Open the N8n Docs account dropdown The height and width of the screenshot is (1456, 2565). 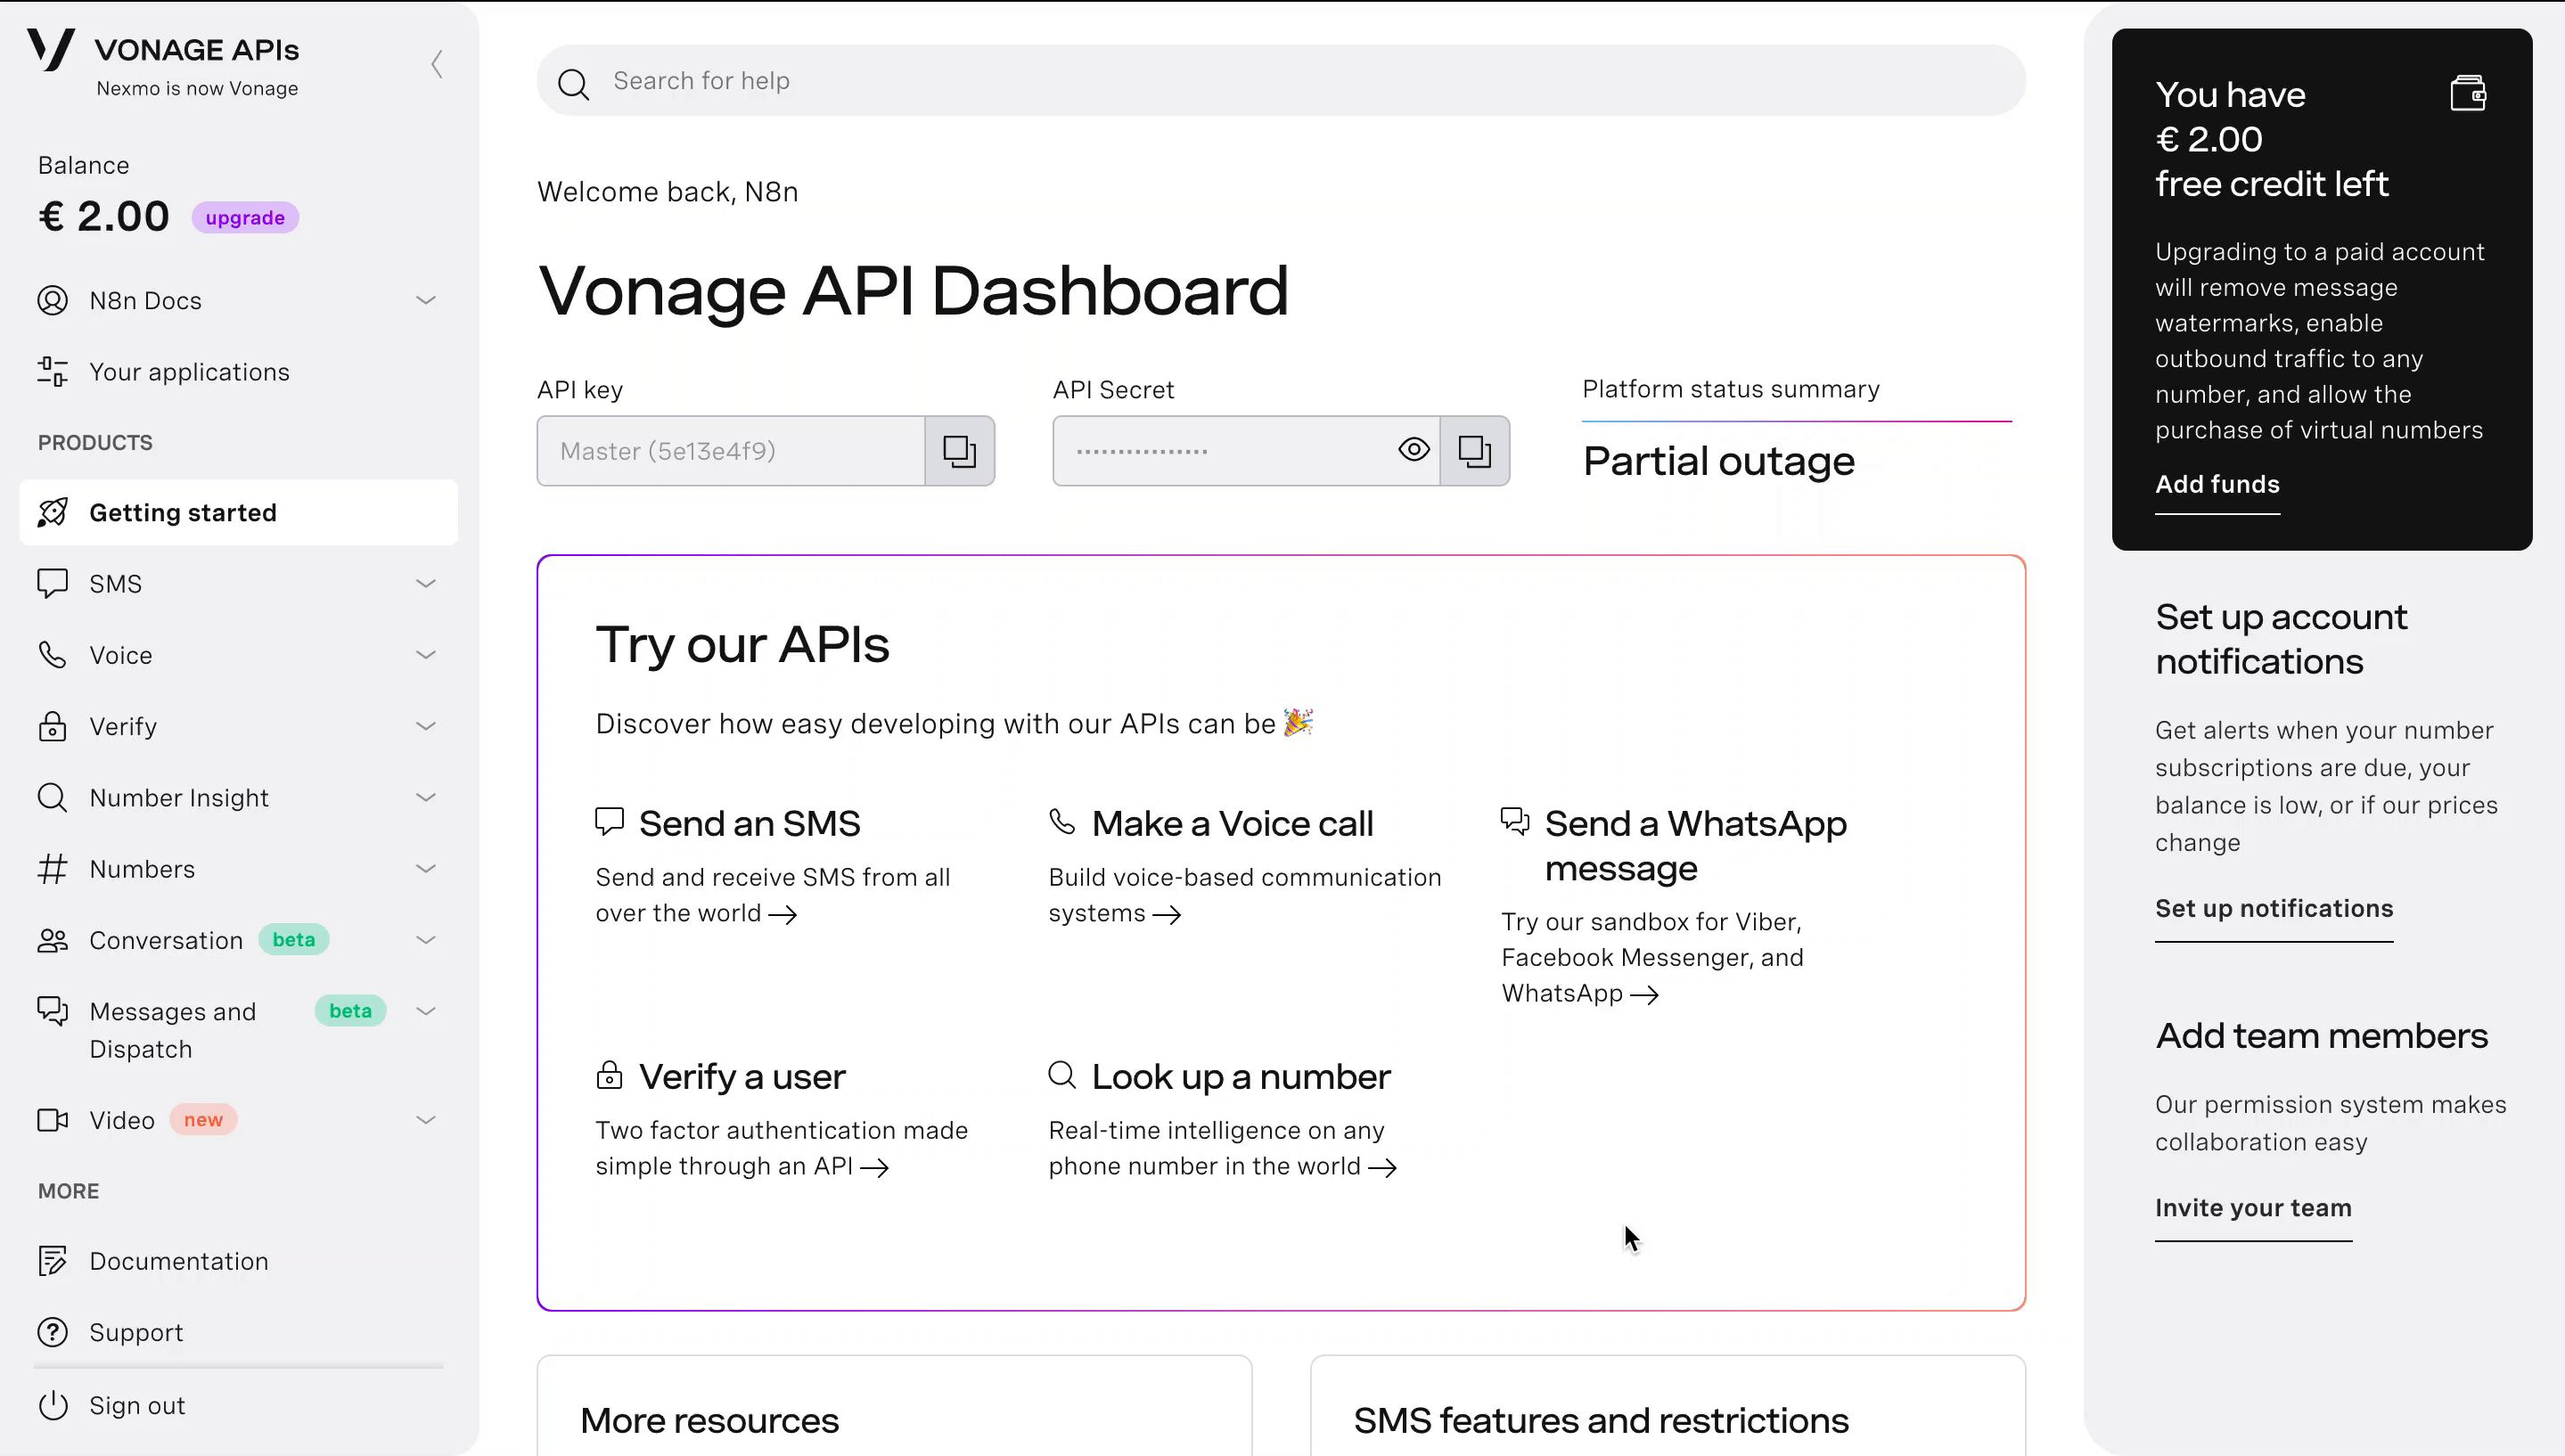click(x=426, y=300)
